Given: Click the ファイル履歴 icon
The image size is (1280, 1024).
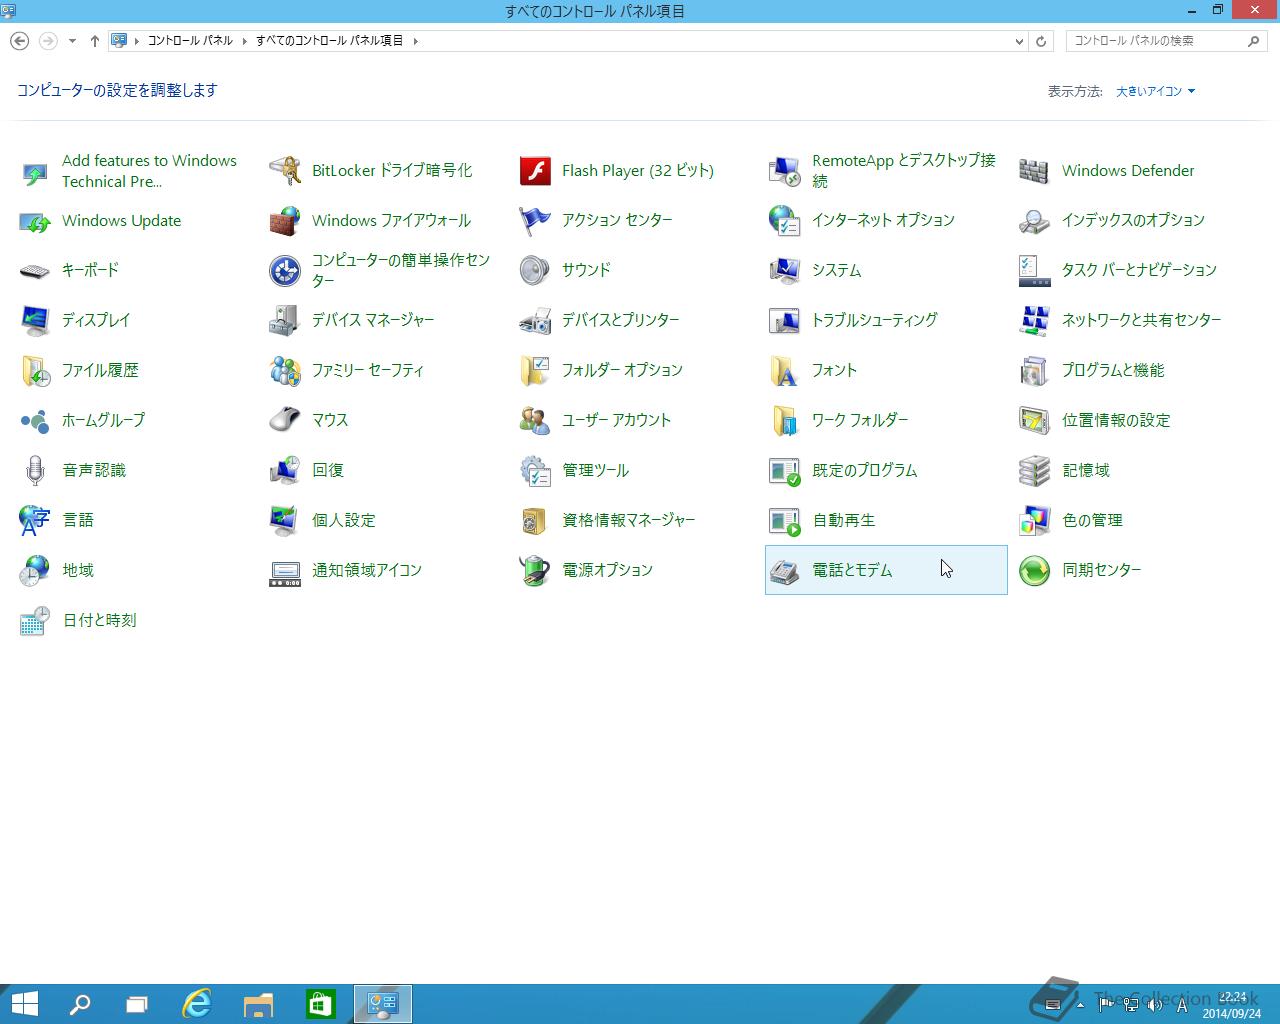Looking at the screenshot, I should pyautogui.click(x=35, y=370).
